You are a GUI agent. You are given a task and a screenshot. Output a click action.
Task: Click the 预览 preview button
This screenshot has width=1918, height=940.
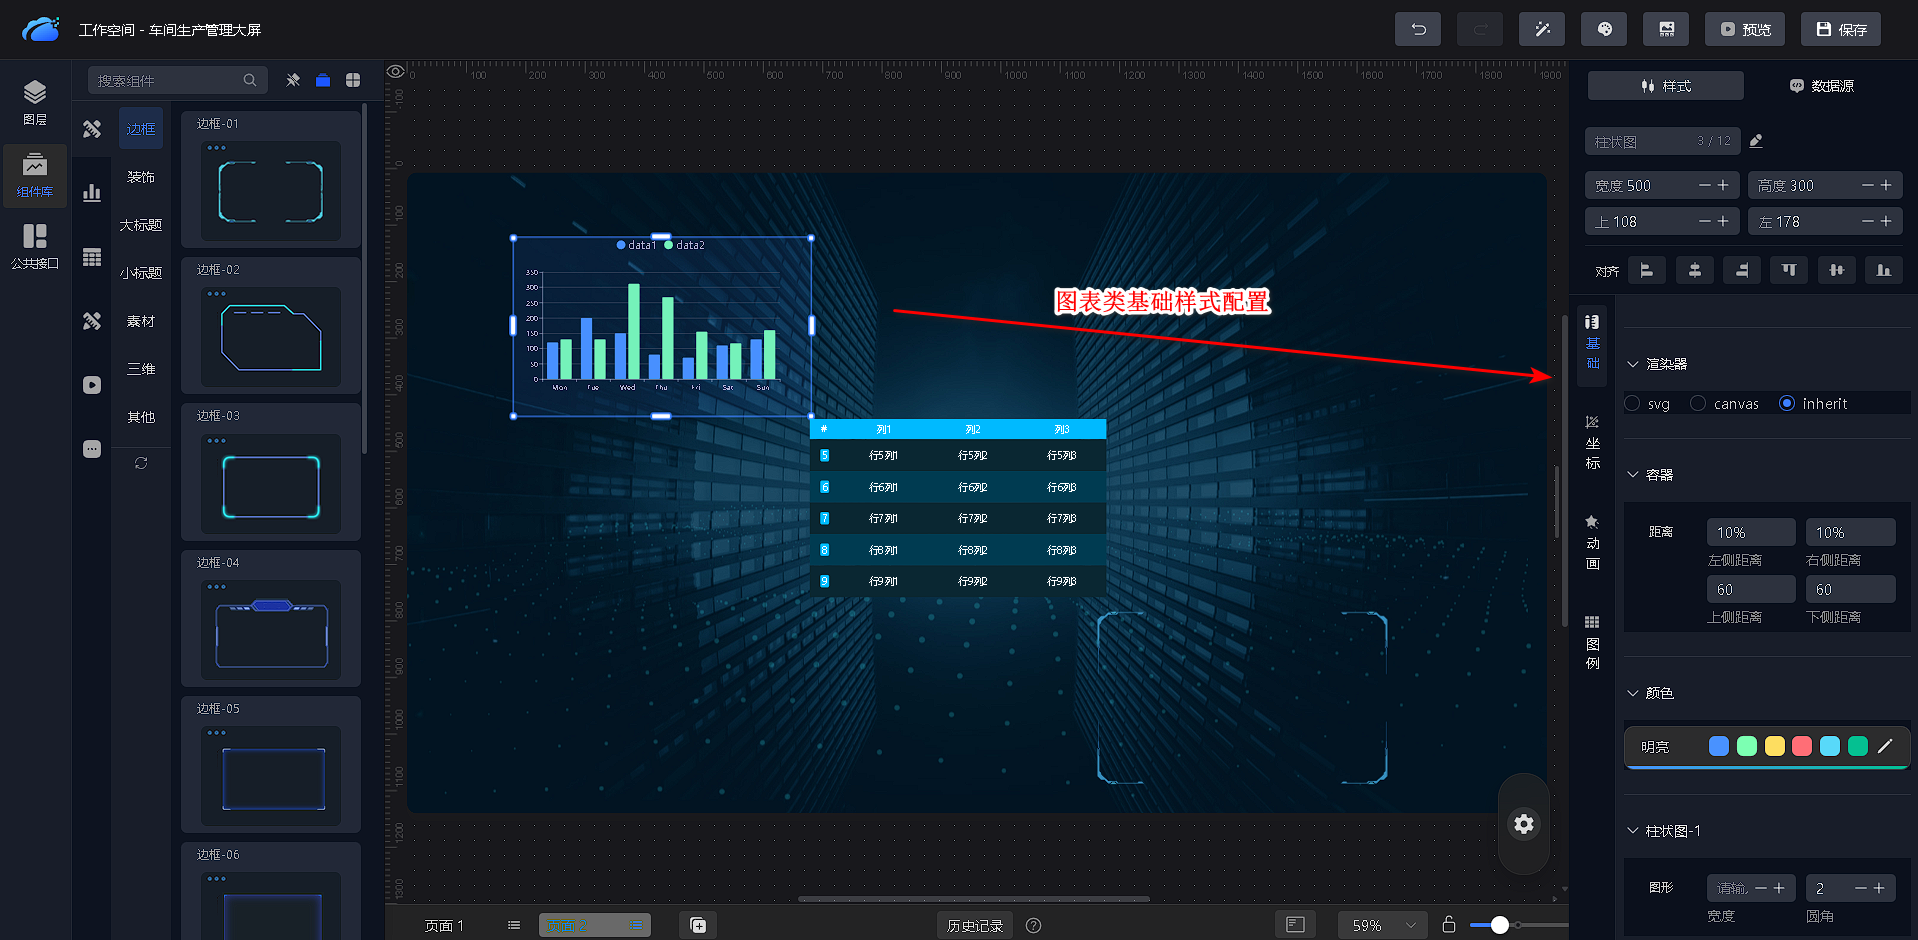1744,29
